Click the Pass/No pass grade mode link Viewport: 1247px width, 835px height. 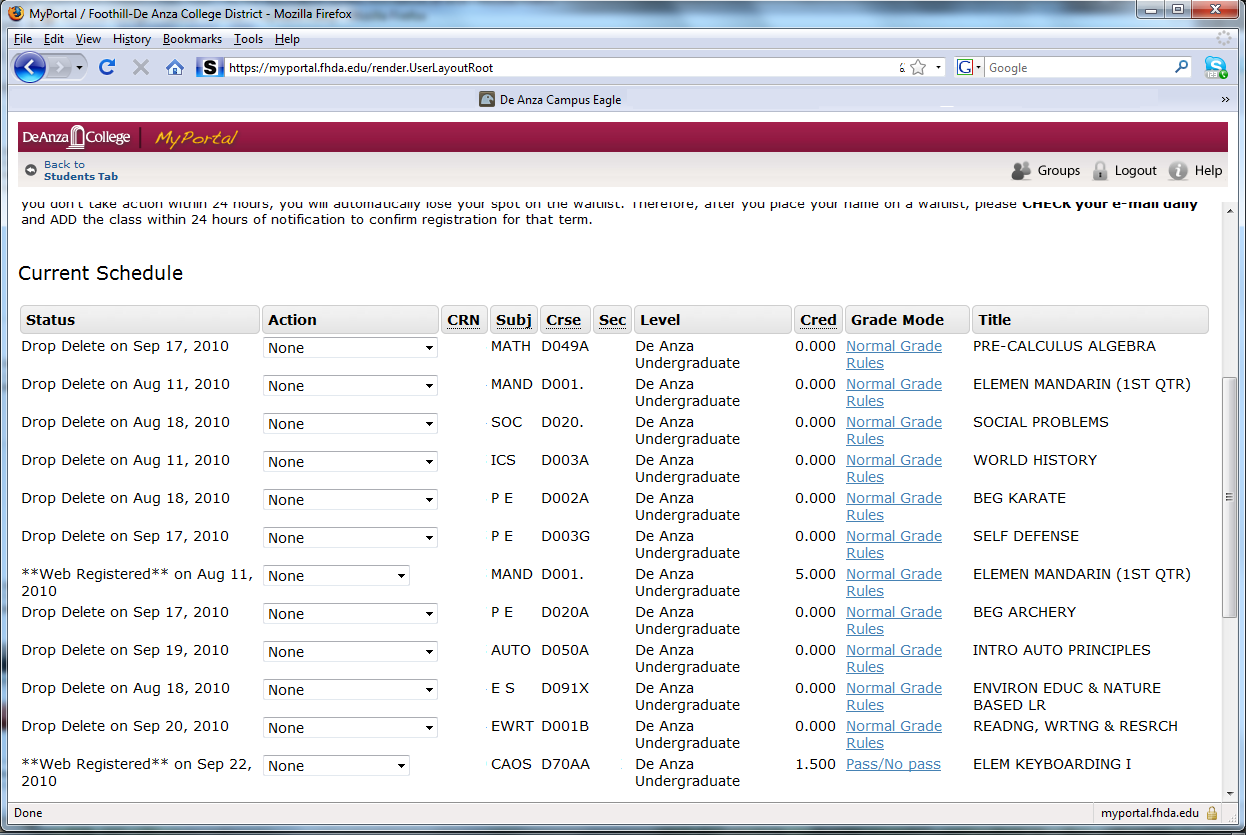(x=893, y=764)
